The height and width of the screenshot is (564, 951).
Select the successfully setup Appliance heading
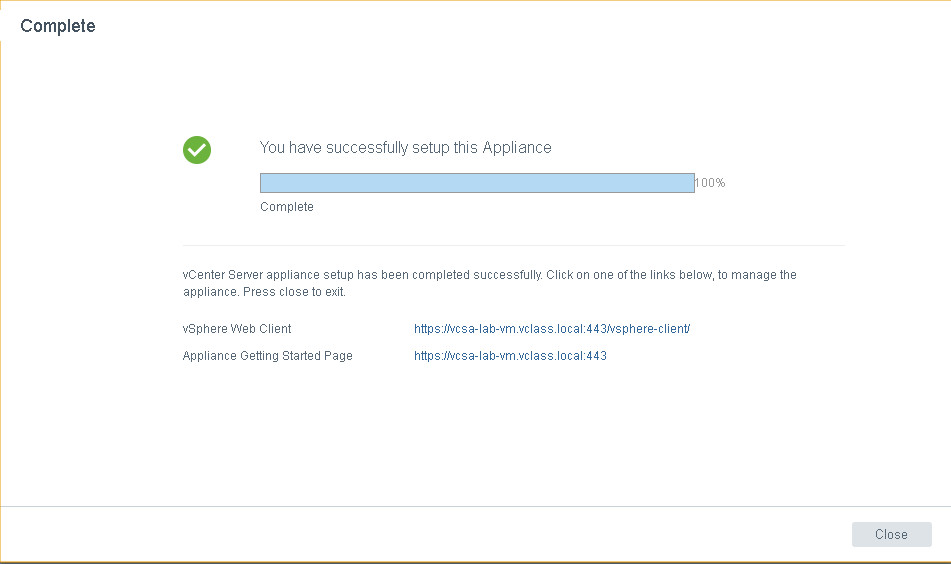coord(405,147)
